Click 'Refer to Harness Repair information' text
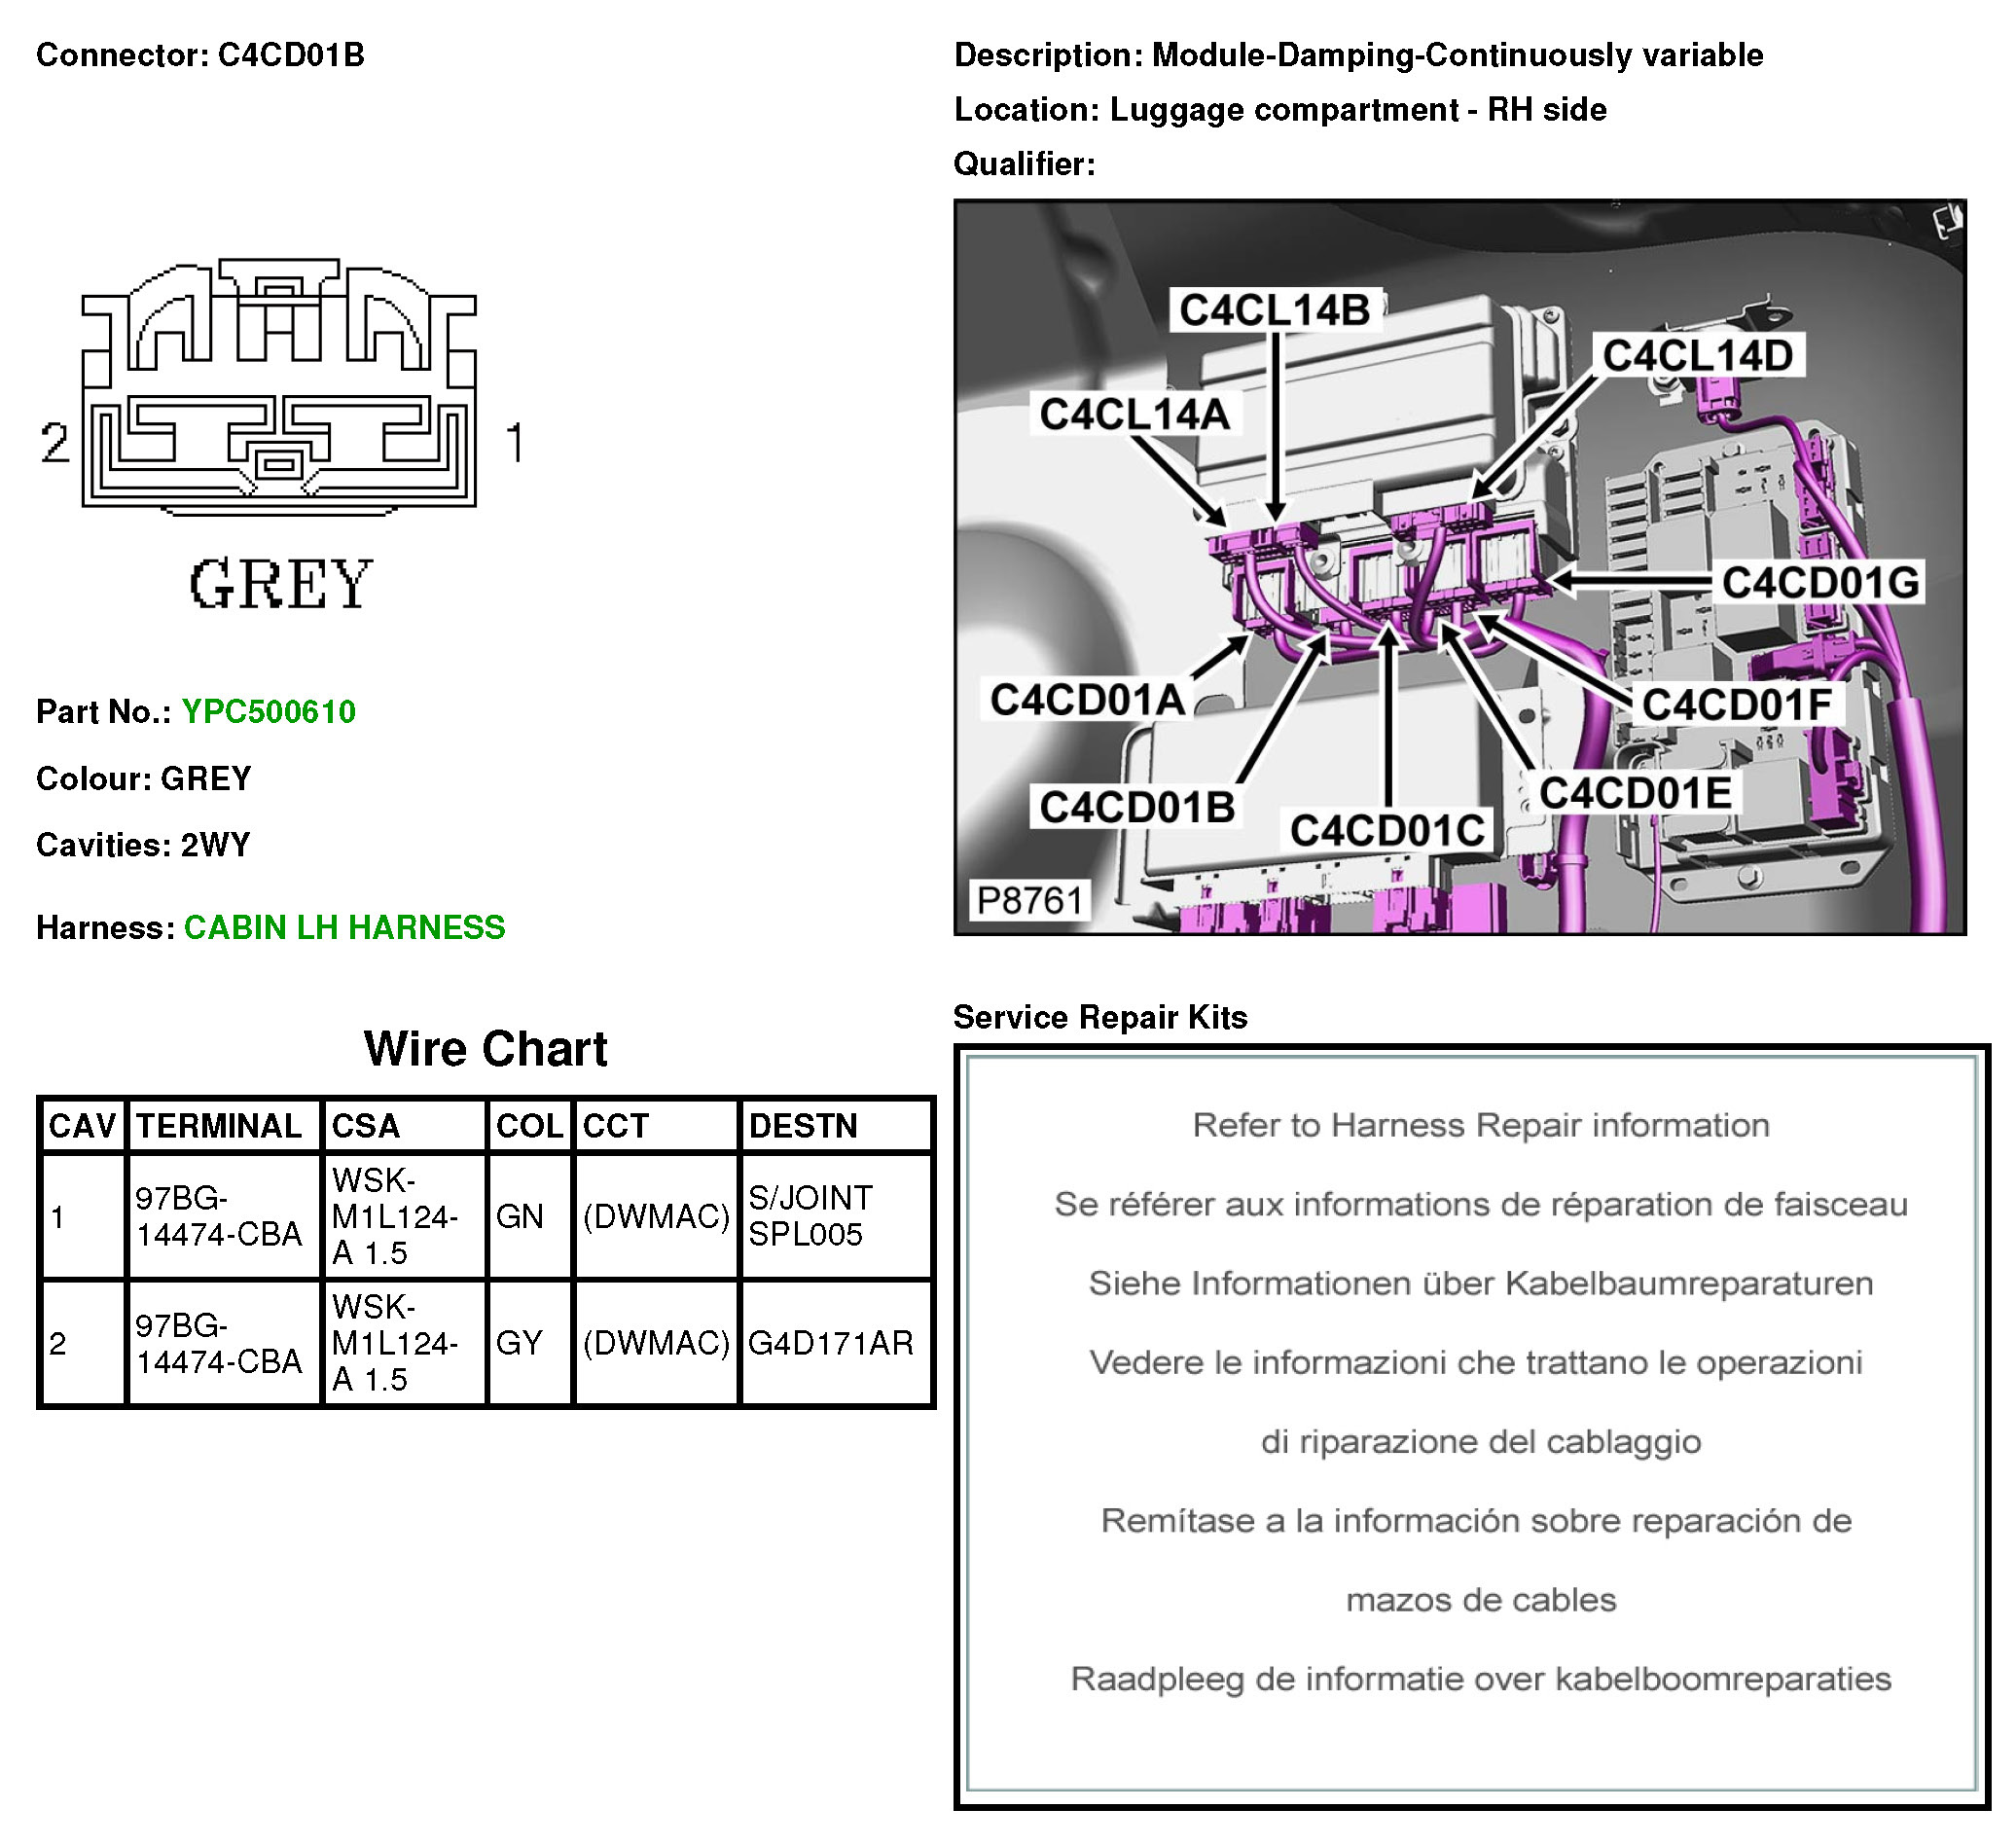 tap(1480, 1125)
